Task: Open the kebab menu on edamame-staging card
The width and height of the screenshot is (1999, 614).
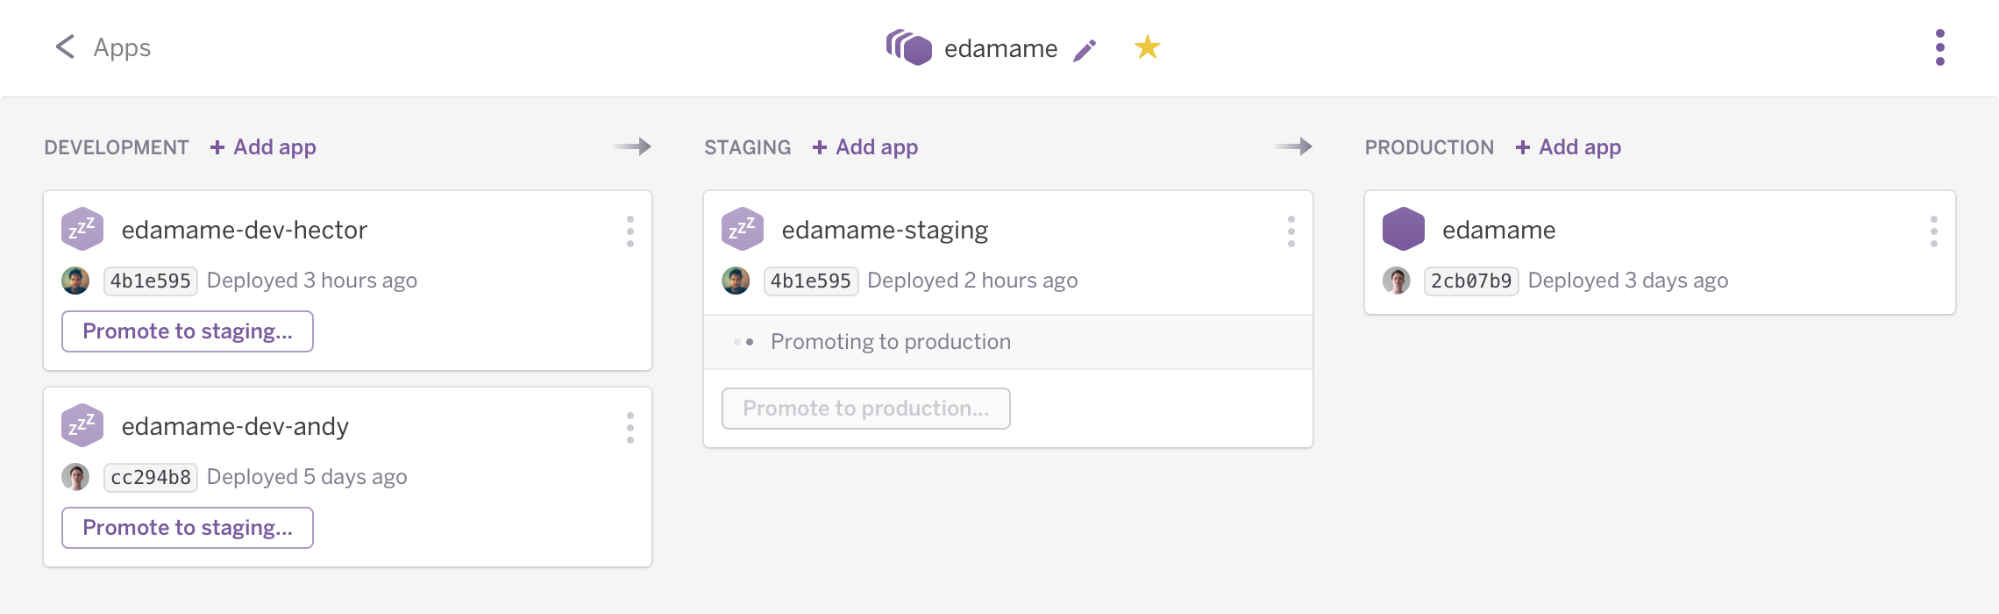Action: pyautogui.click(x=1291, y=233)
